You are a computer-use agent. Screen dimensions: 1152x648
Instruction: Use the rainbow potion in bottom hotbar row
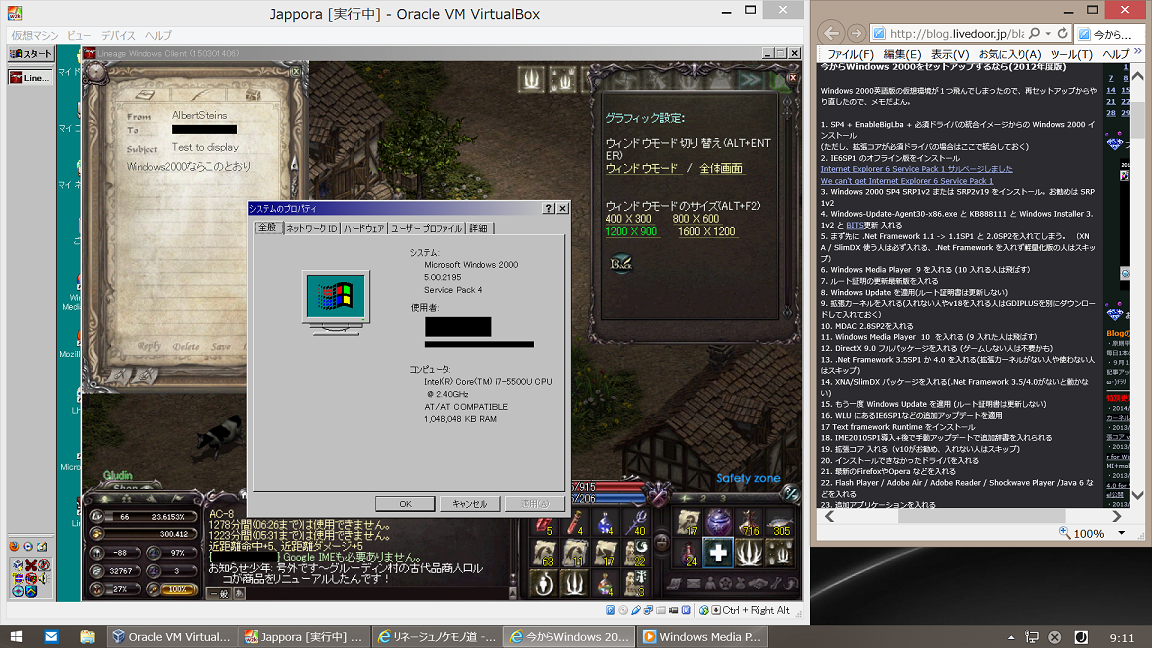(606, 583)
